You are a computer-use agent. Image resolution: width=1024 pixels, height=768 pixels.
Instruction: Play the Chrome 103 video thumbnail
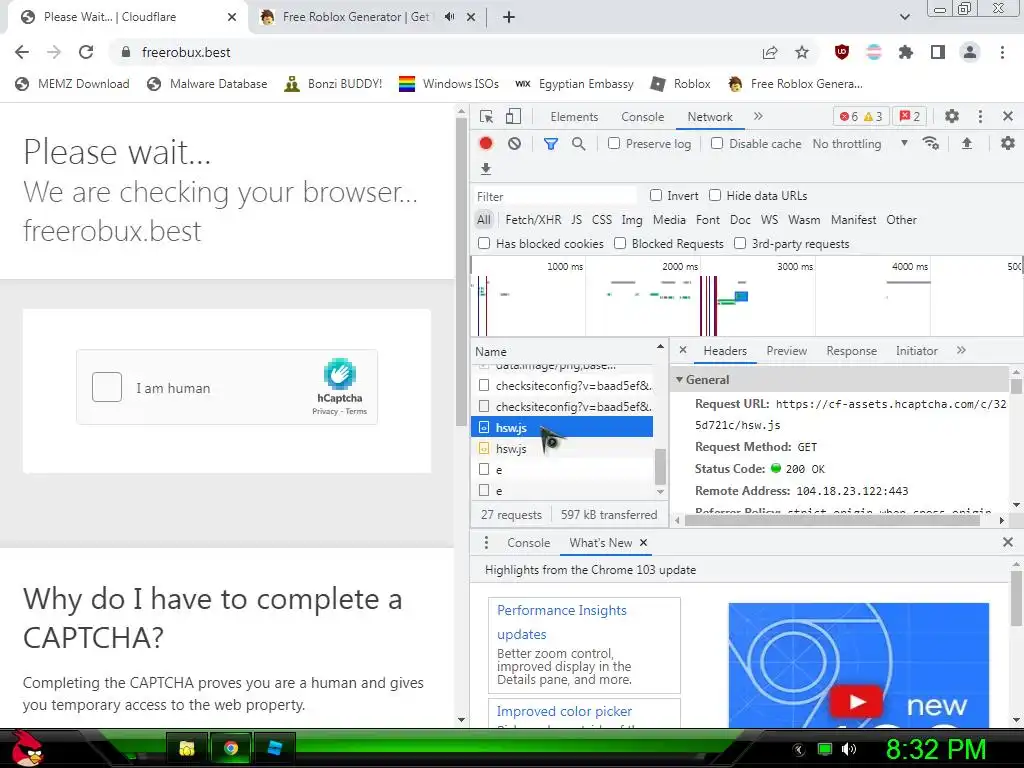(856, 702)
